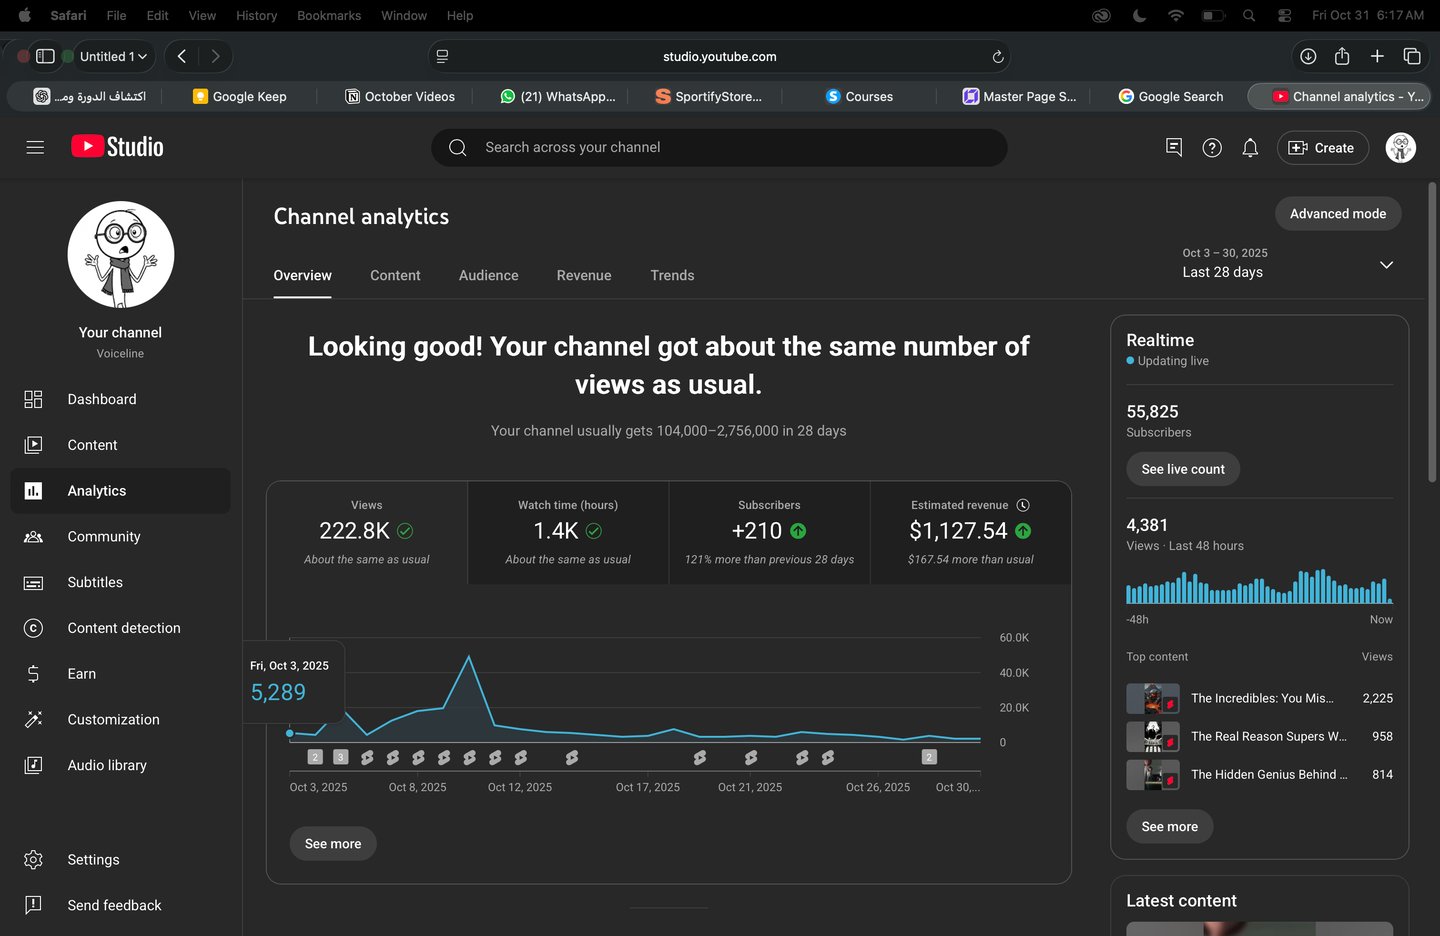Click the page vertical scrollbar
This screenshot has height=936, width=1440.
[1433, 332]
